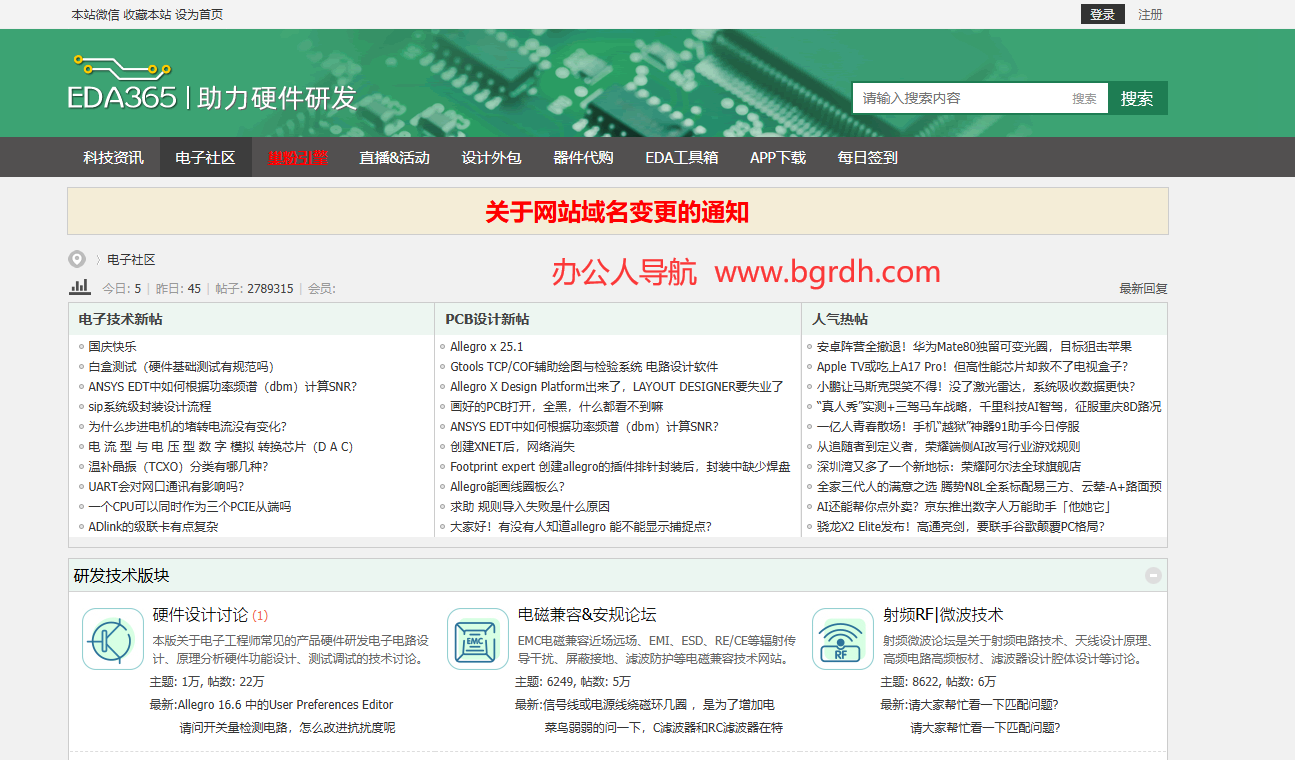Click the bar chart statistics icon
The height and width of the screenshot is (760, 1295).
pyautogui.click(x=80, y=288)
